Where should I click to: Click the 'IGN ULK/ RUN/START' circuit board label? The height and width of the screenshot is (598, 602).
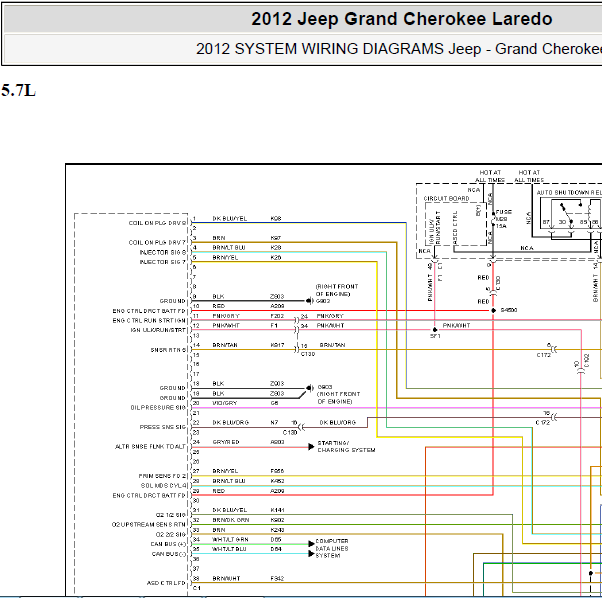(435, 228)
